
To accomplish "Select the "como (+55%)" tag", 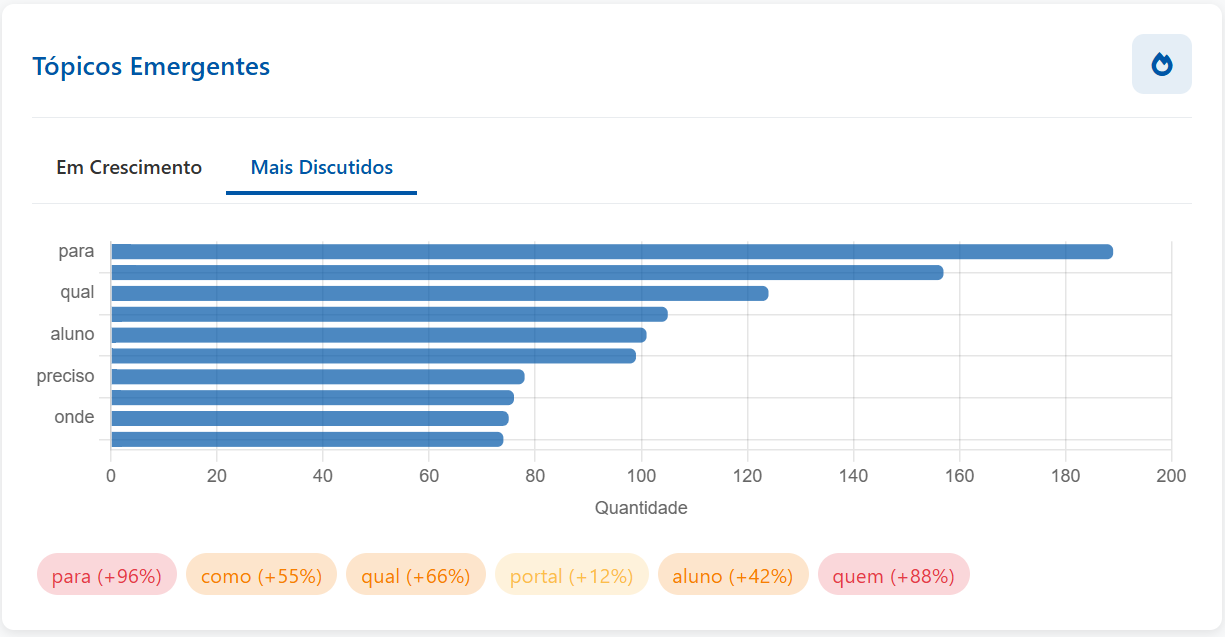I will click(261, 576).
